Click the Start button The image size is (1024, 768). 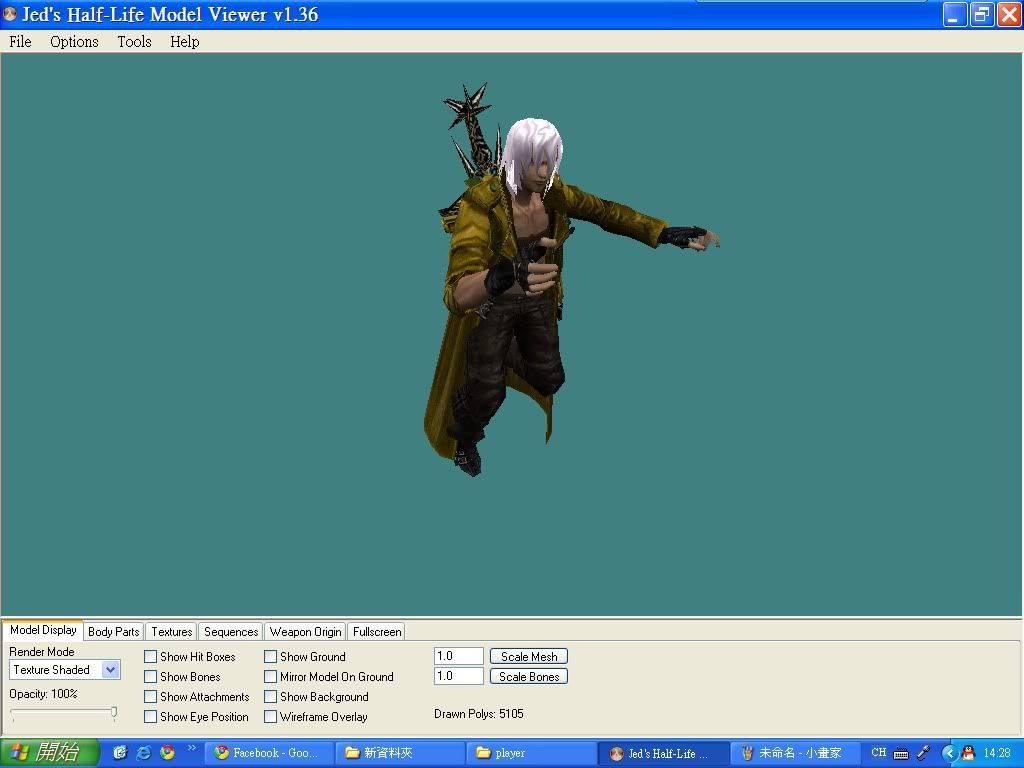(50, 753)
